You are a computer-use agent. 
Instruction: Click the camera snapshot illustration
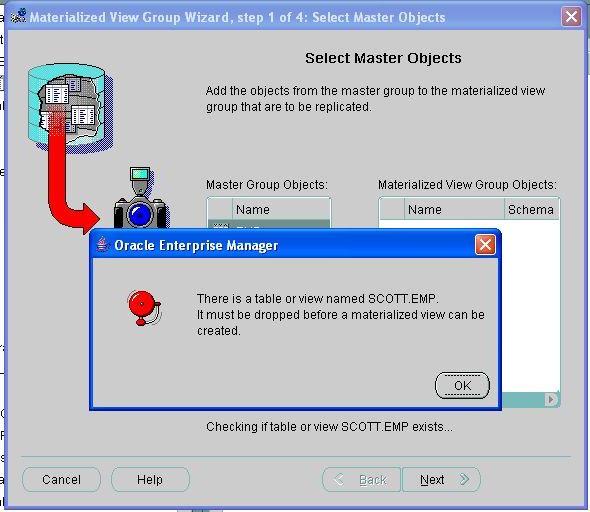click(x=141, y=198)
